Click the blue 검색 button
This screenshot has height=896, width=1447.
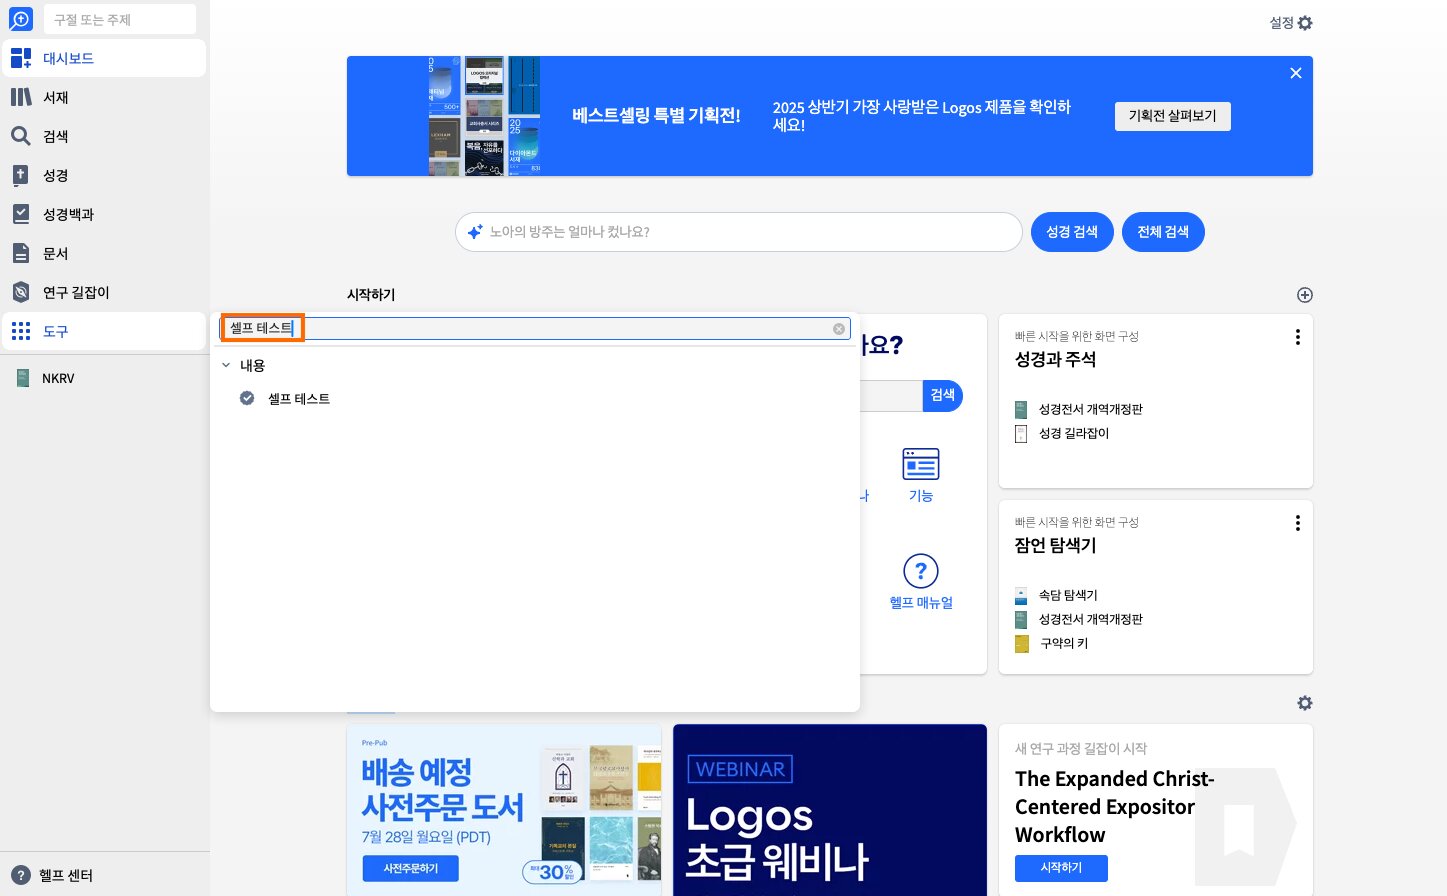[942, 395]
